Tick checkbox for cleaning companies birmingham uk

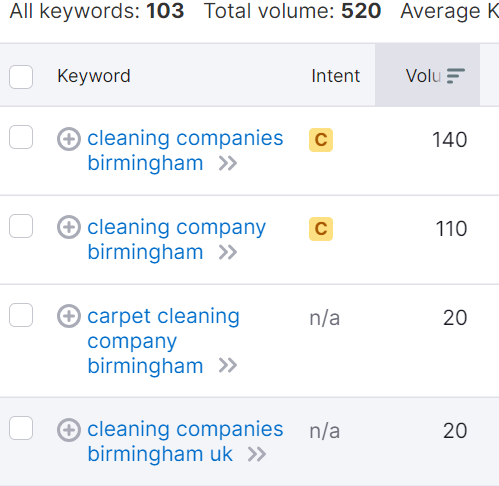point(21,428)
